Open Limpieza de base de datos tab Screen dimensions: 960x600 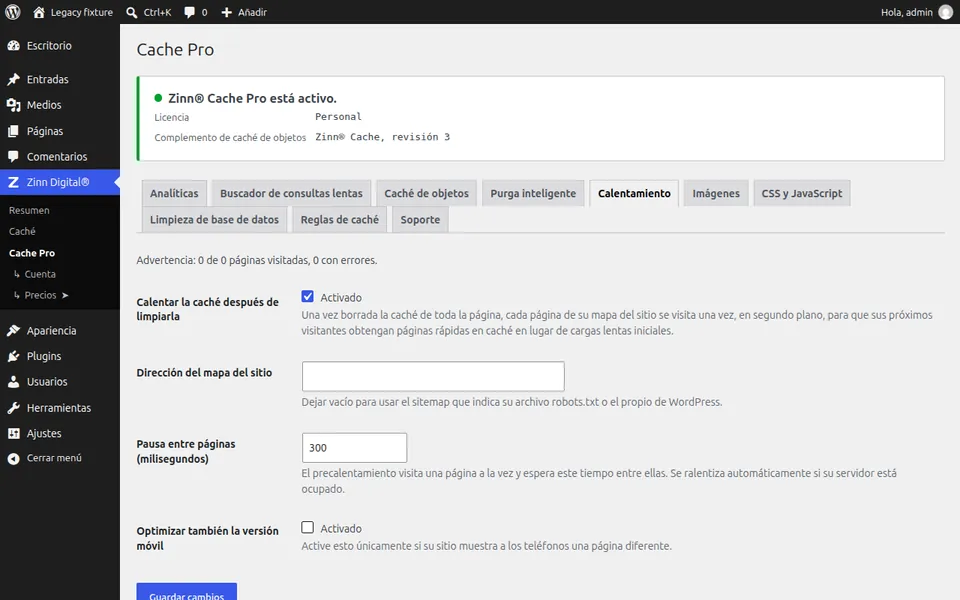pyautogui.click(x=214, y=219)
